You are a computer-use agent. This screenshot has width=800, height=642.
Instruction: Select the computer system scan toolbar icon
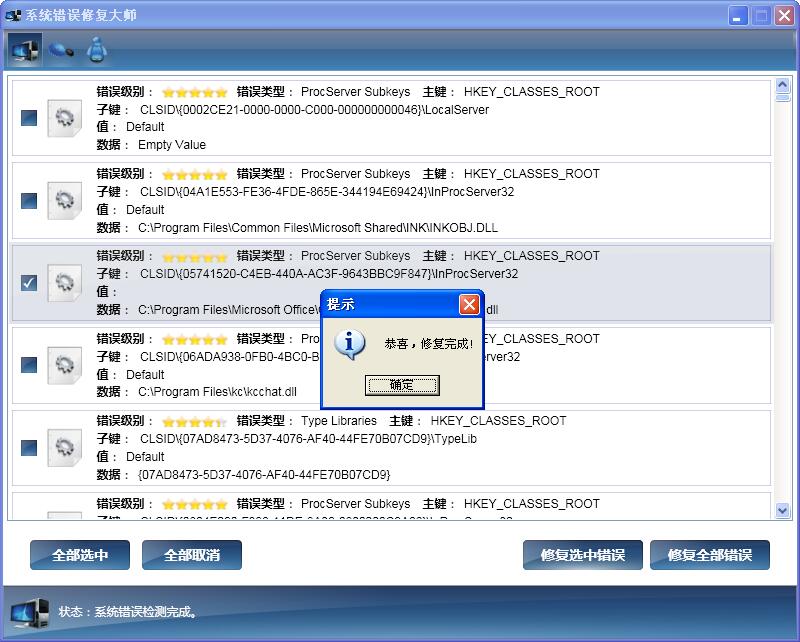click(24, 50)
